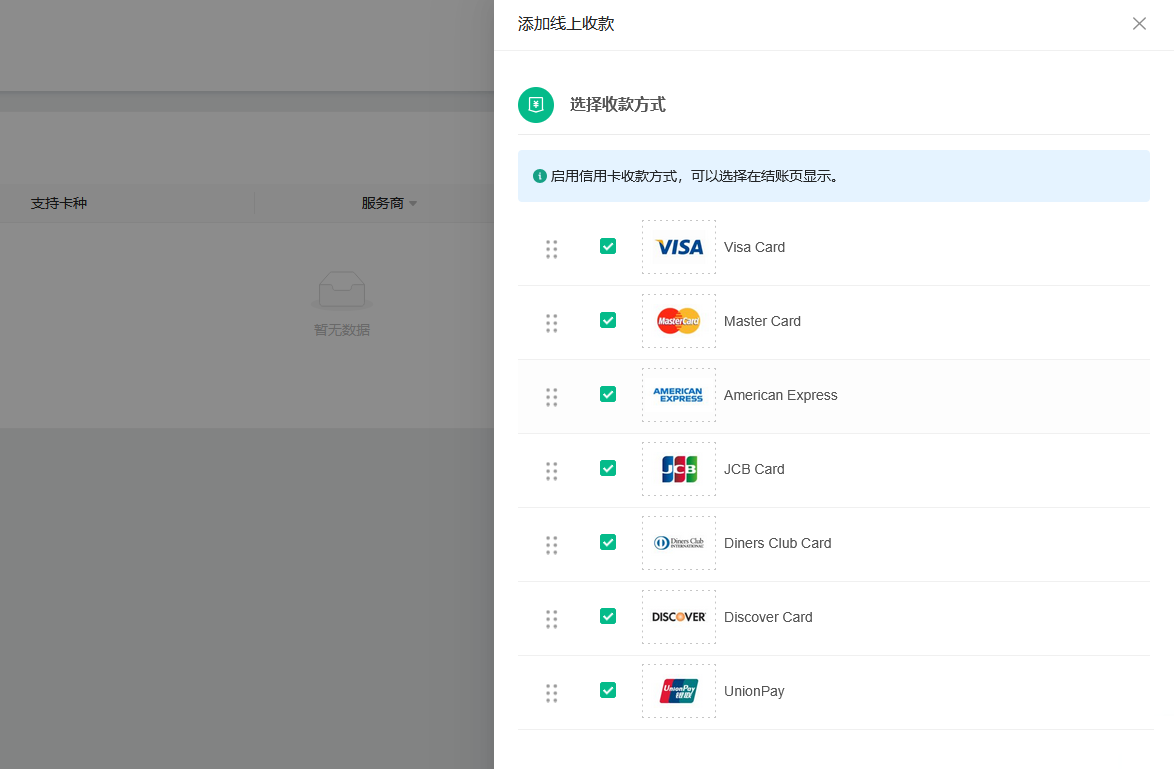The image size is (1174, 769).
Task: Uncheck the JCB Card checkbox
Action: 608,468
